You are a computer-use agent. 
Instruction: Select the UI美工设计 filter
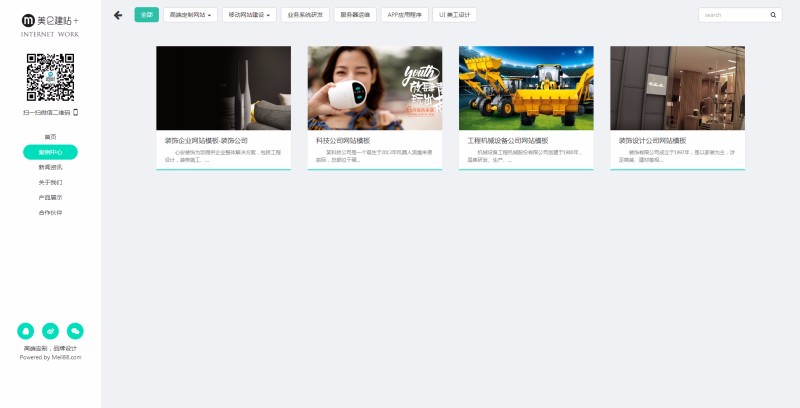click(455, 15)
